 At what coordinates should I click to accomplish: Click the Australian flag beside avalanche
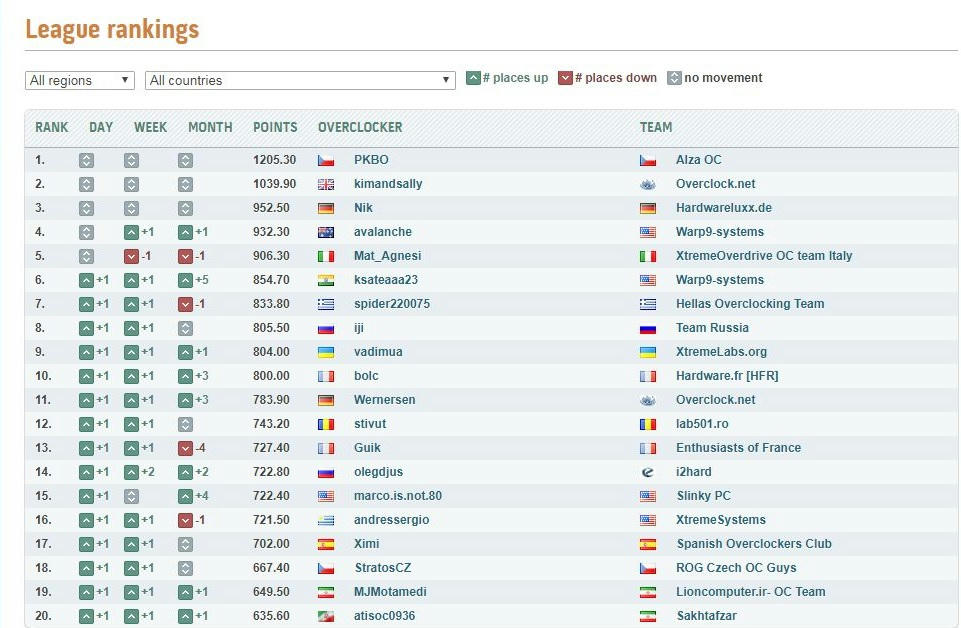[x=326, y=232]
